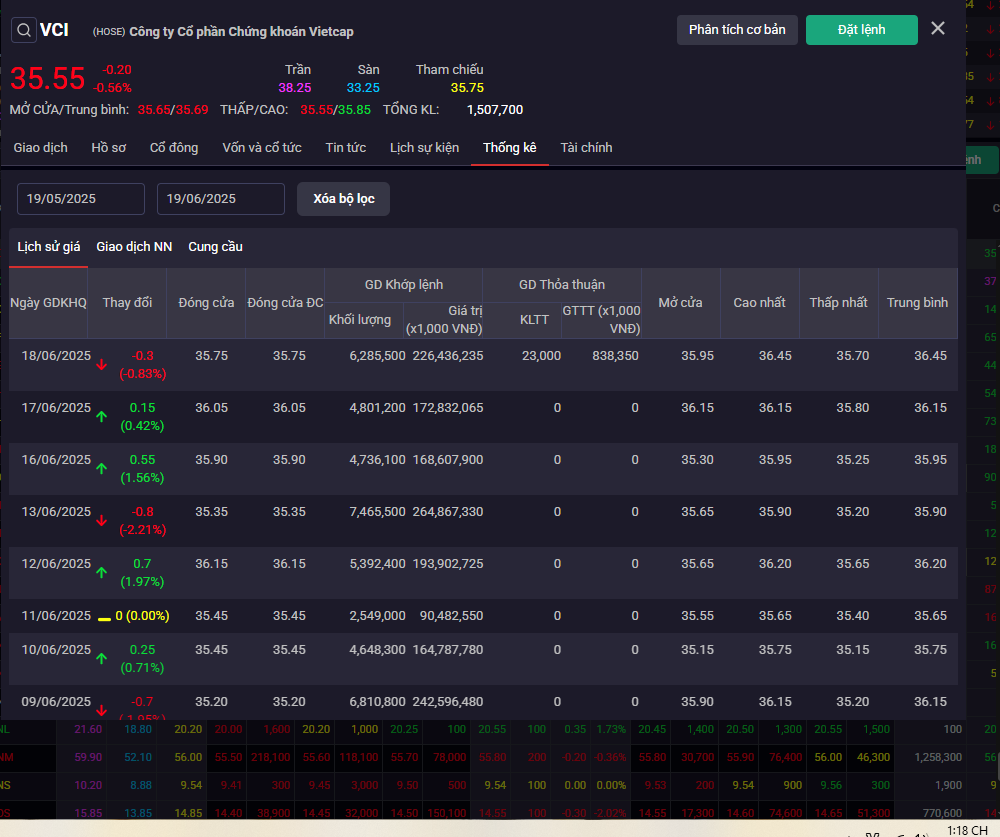Image resolution: width=1000 pixels, height=837 pixels.
Task: Click change value 0.55 (1.56%)
Action: tap(142, 468)
